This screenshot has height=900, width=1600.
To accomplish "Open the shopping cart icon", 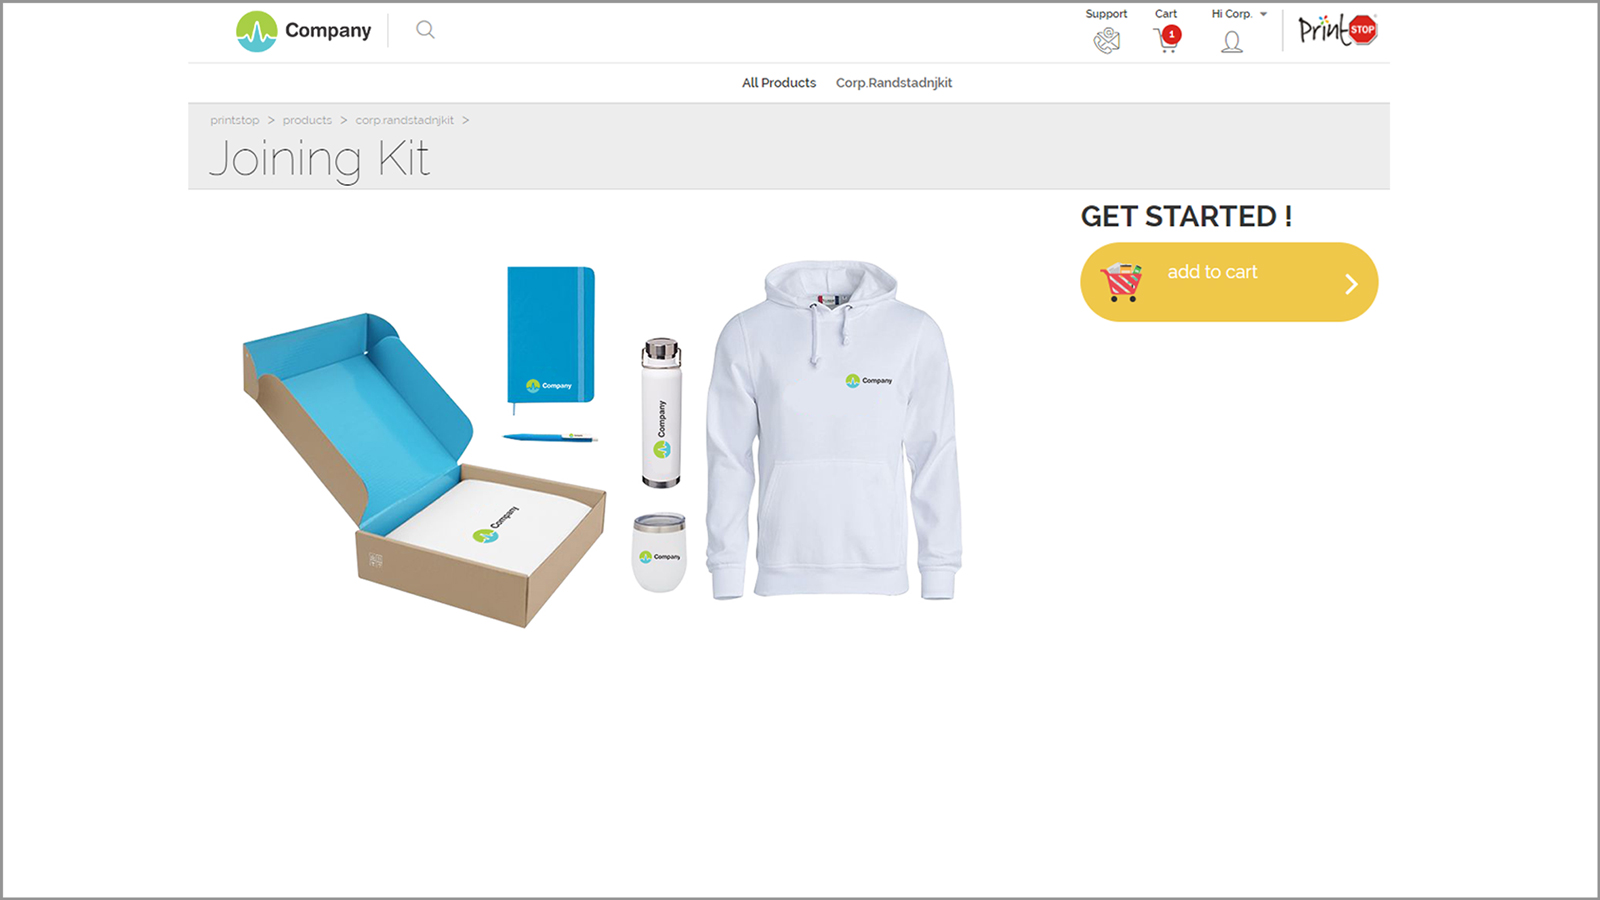I will 1166,40.
